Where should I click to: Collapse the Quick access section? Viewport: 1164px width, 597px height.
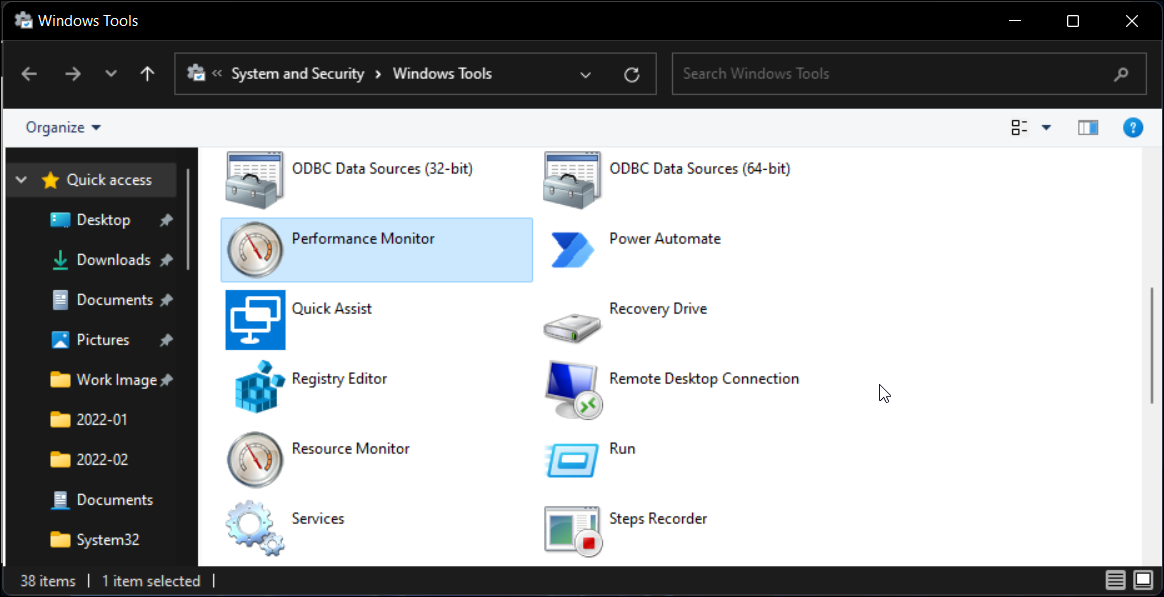coord(21,180)
